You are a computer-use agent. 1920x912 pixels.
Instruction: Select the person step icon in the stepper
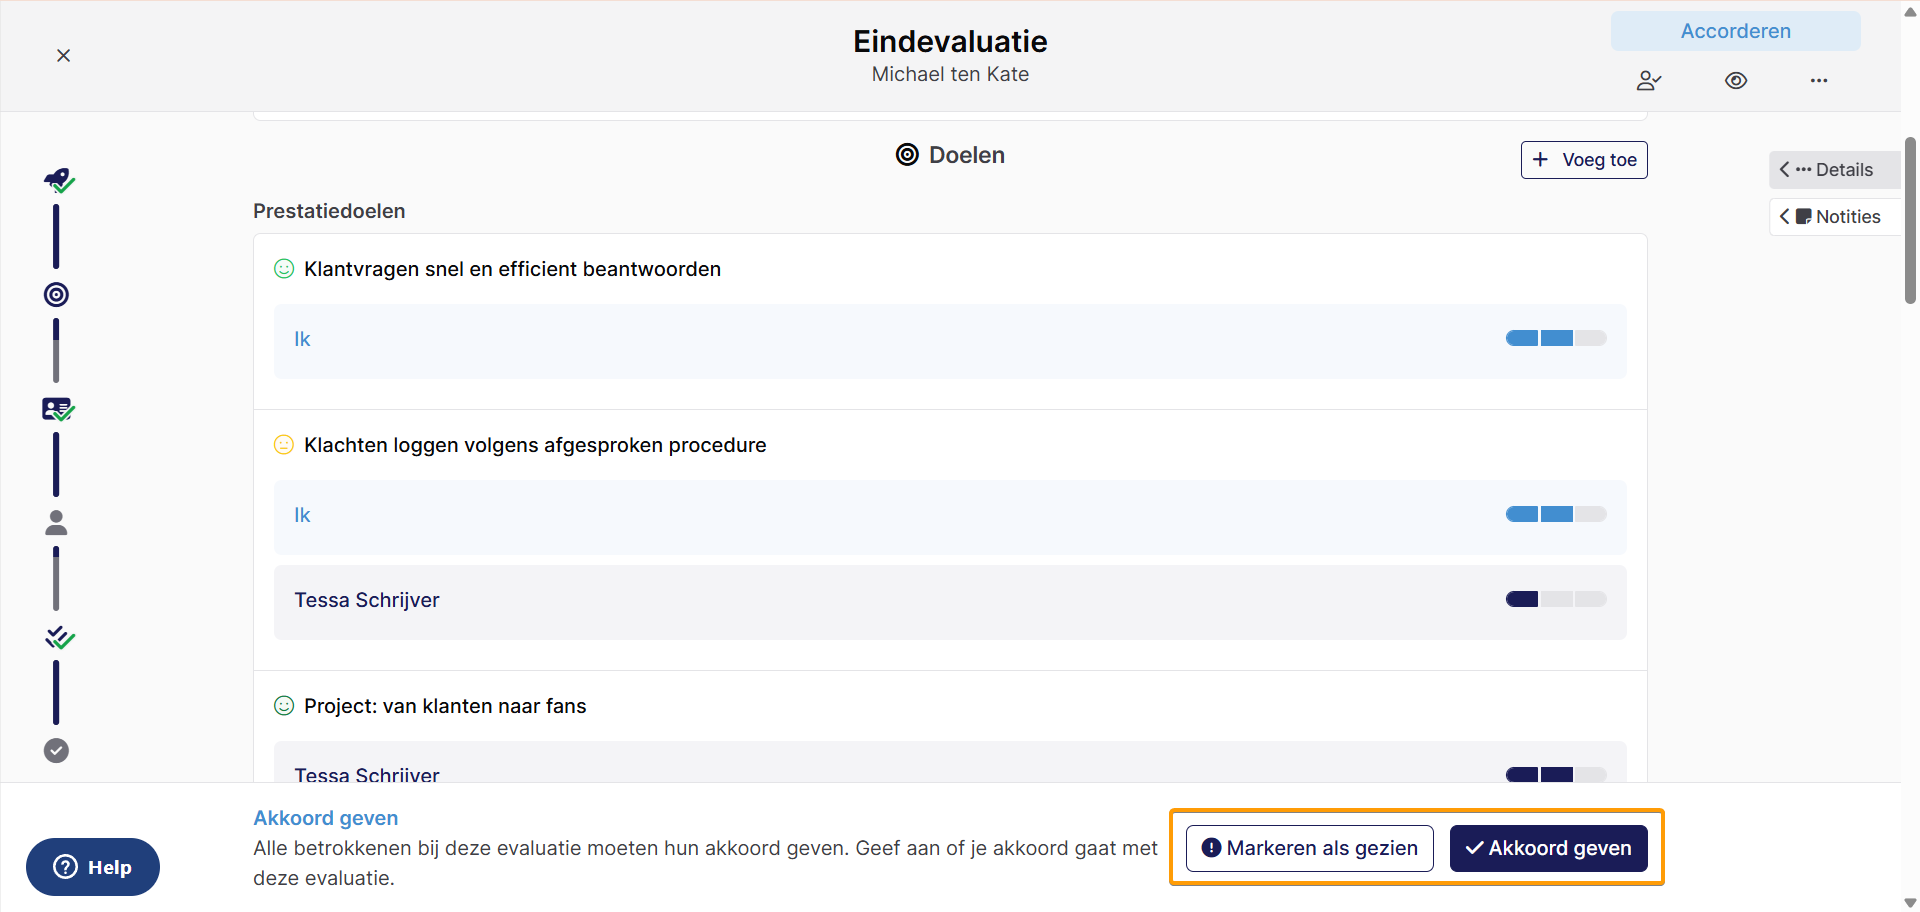pos(56,523)
